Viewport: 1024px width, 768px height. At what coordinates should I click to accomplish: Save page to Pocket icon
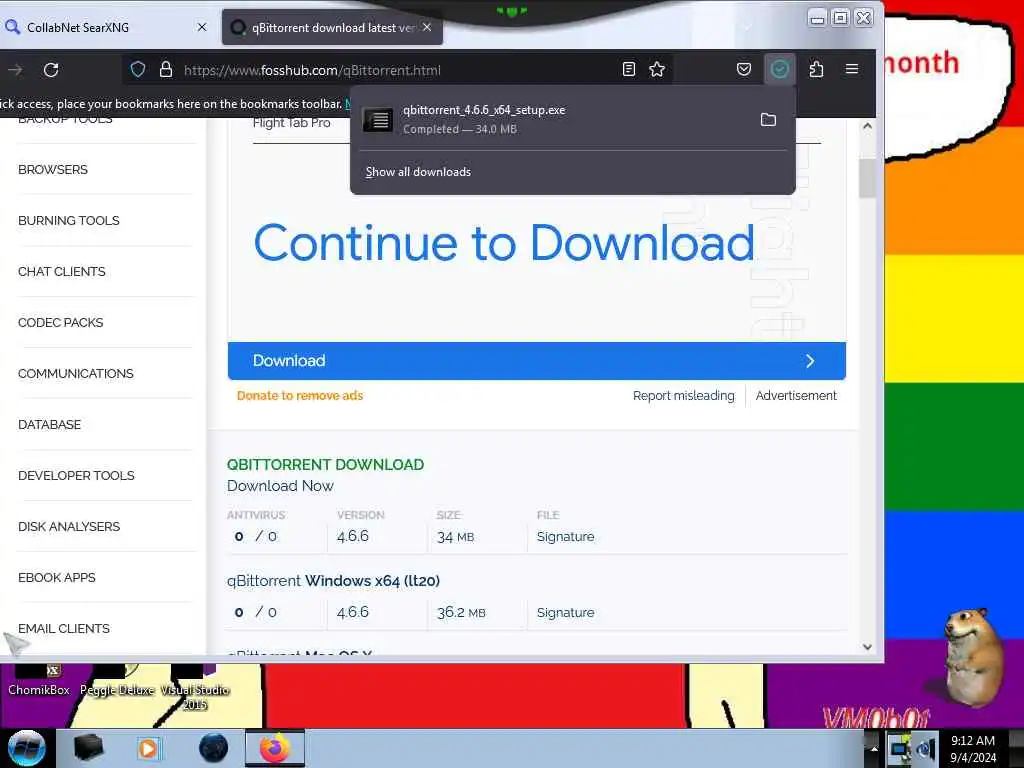[x=743, y=69]
